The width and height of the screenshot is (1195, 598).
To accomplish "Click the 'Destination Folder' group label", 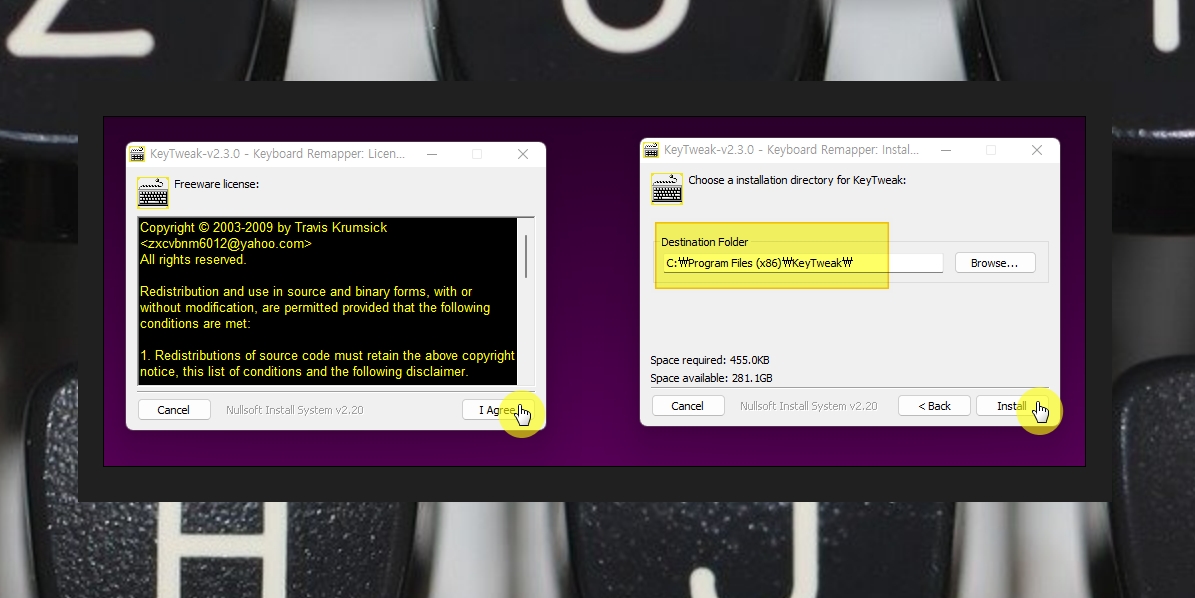I will point(704,242).
